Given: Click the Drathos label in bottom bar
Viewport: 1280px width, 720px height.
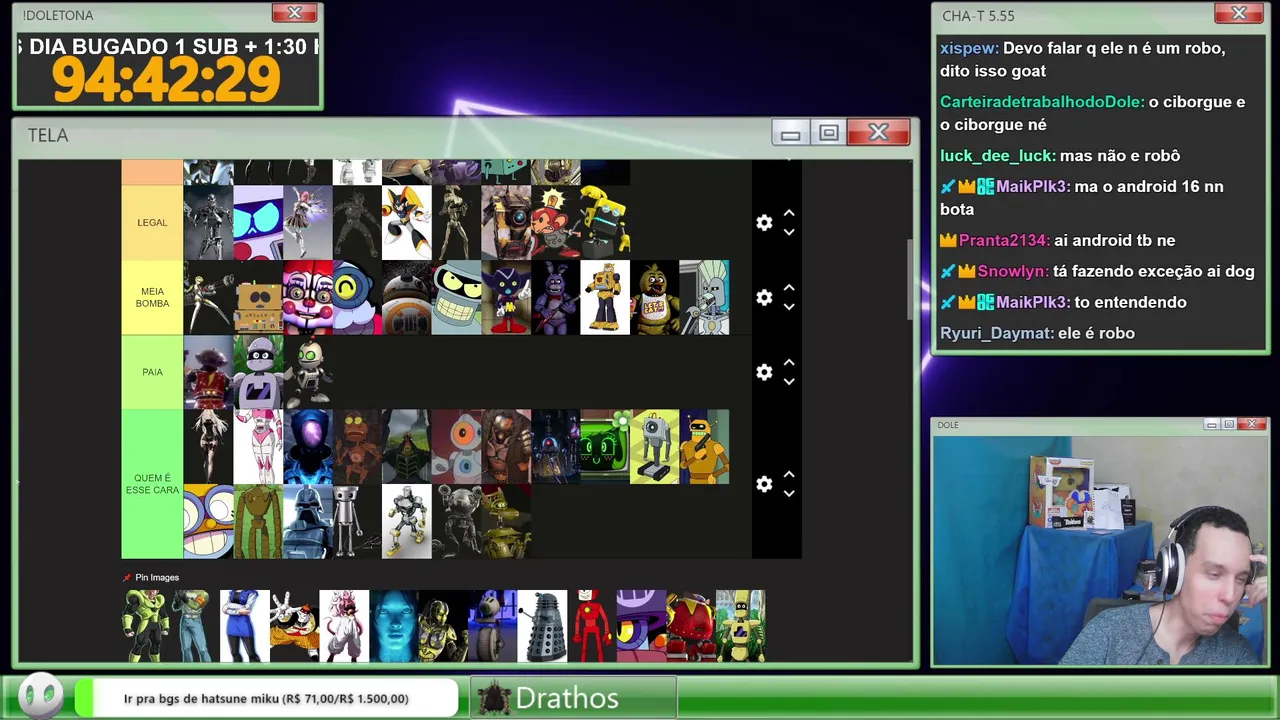Looking at the screenshot, I should click(x=567, y=698).
